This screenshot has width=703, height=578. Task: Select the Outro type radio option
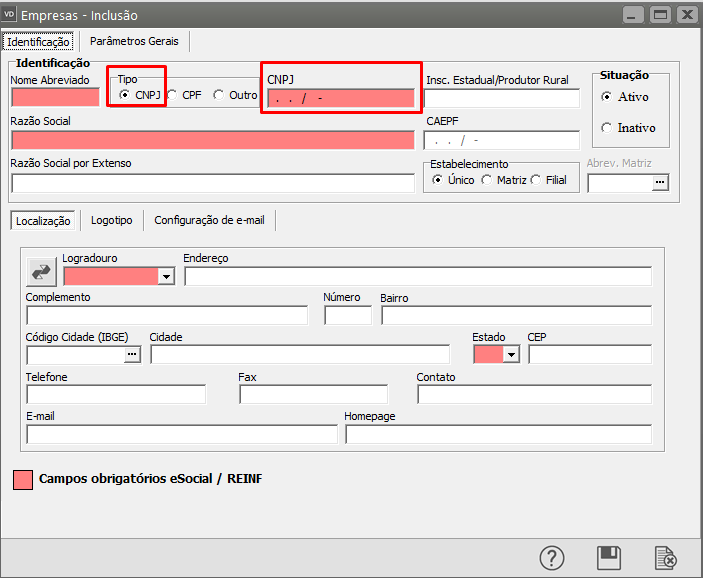(x=218, y=95)
